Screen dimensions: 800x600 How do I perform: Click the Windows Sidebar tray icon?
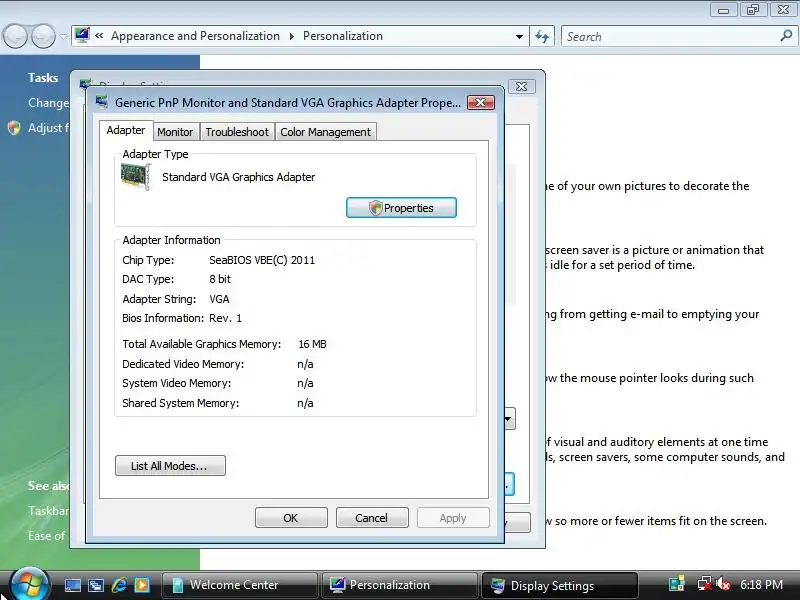[x=677, y=584]
